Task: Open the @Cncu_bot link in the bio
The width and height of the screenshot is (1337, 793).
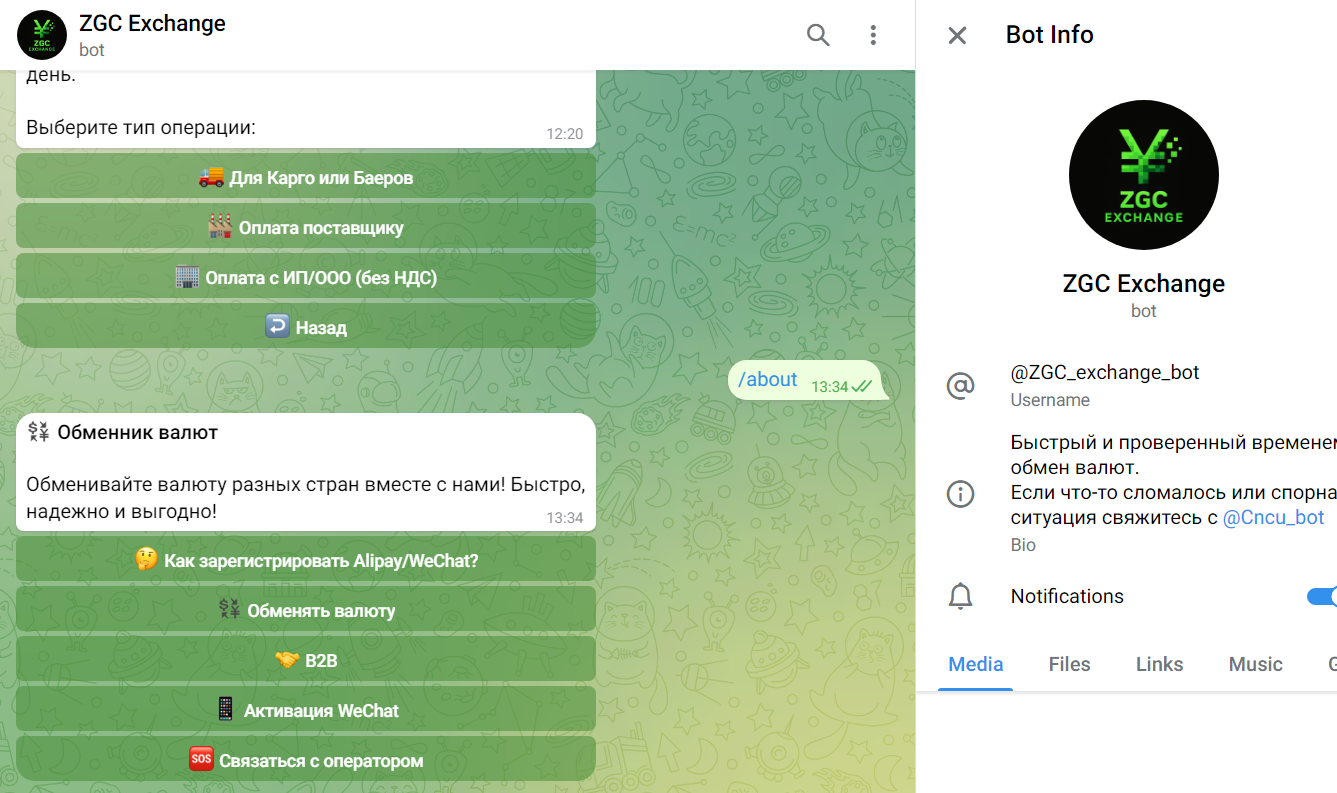Action: pos(1273,516)
